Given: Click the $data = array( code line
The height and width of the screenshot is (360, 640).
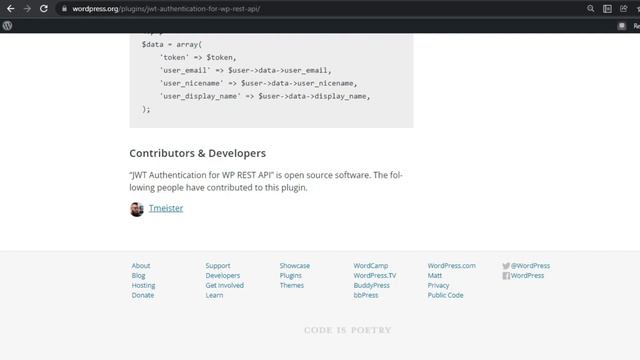Looking at the screenshot, I should [171, 44].
